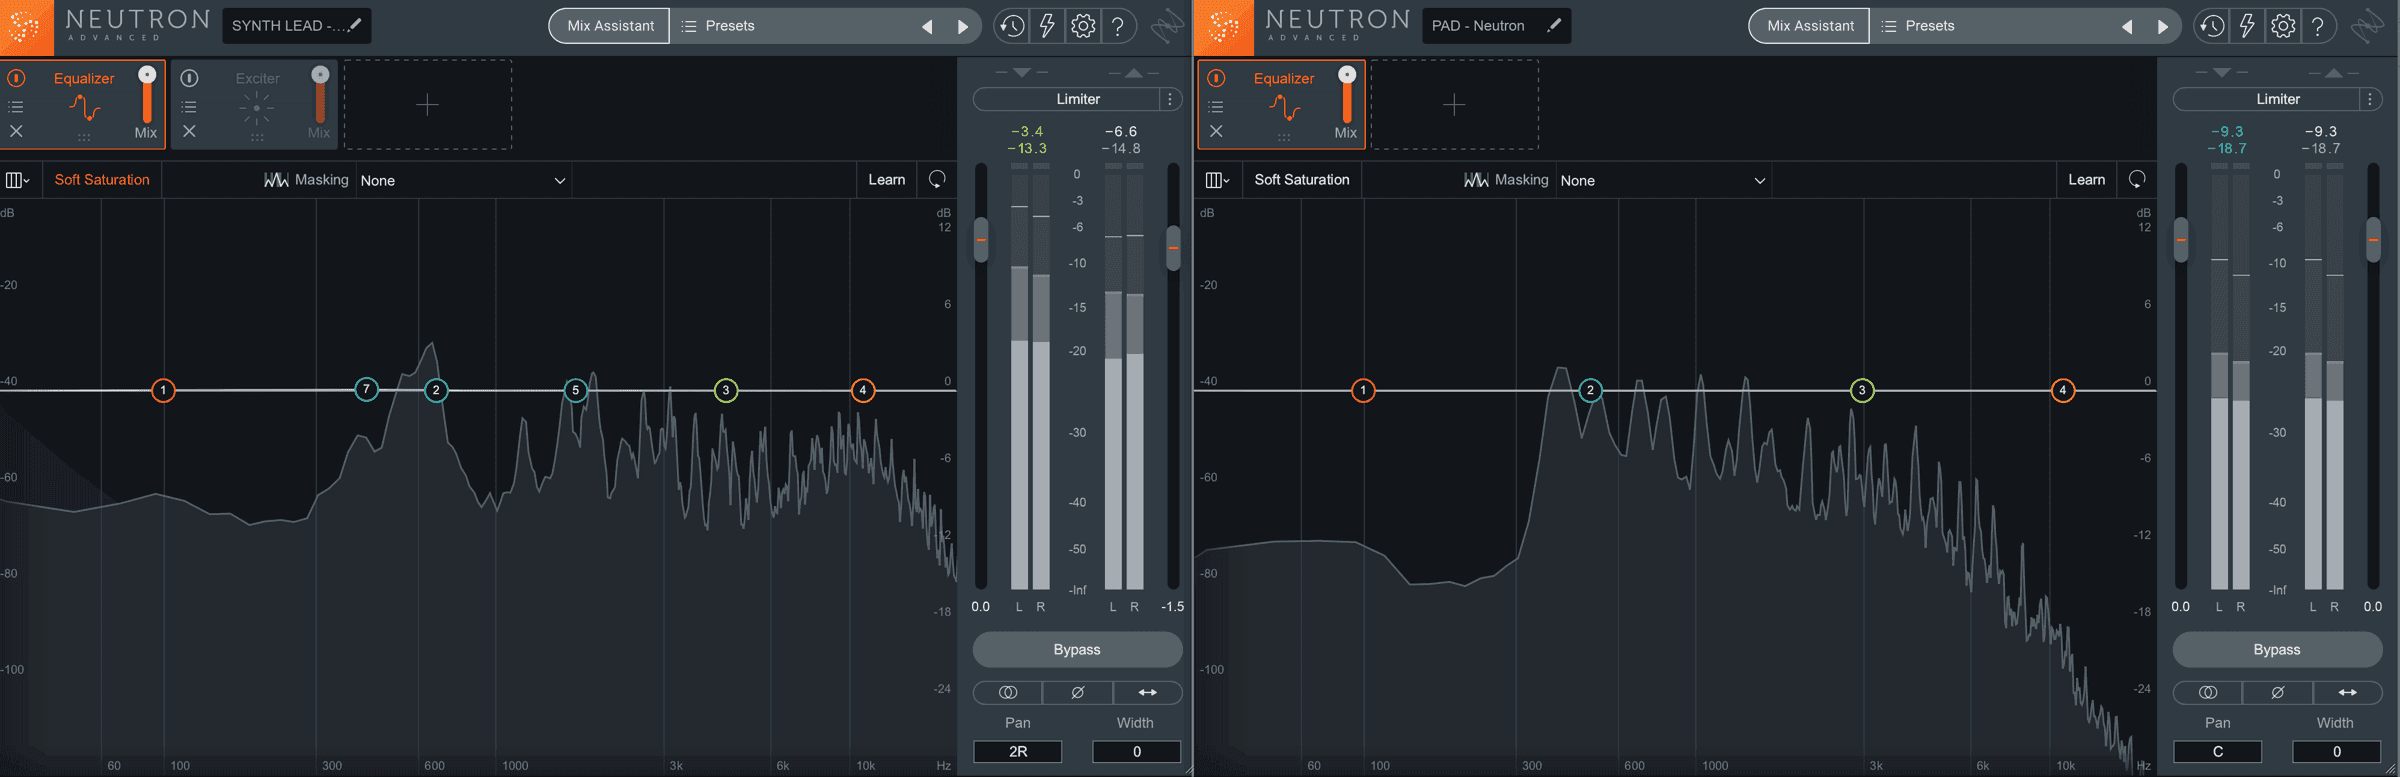Click the lightning bolt icon in SYNTH LEAD window
Screen dimensions: 2400x777
tap(1047, 26)
